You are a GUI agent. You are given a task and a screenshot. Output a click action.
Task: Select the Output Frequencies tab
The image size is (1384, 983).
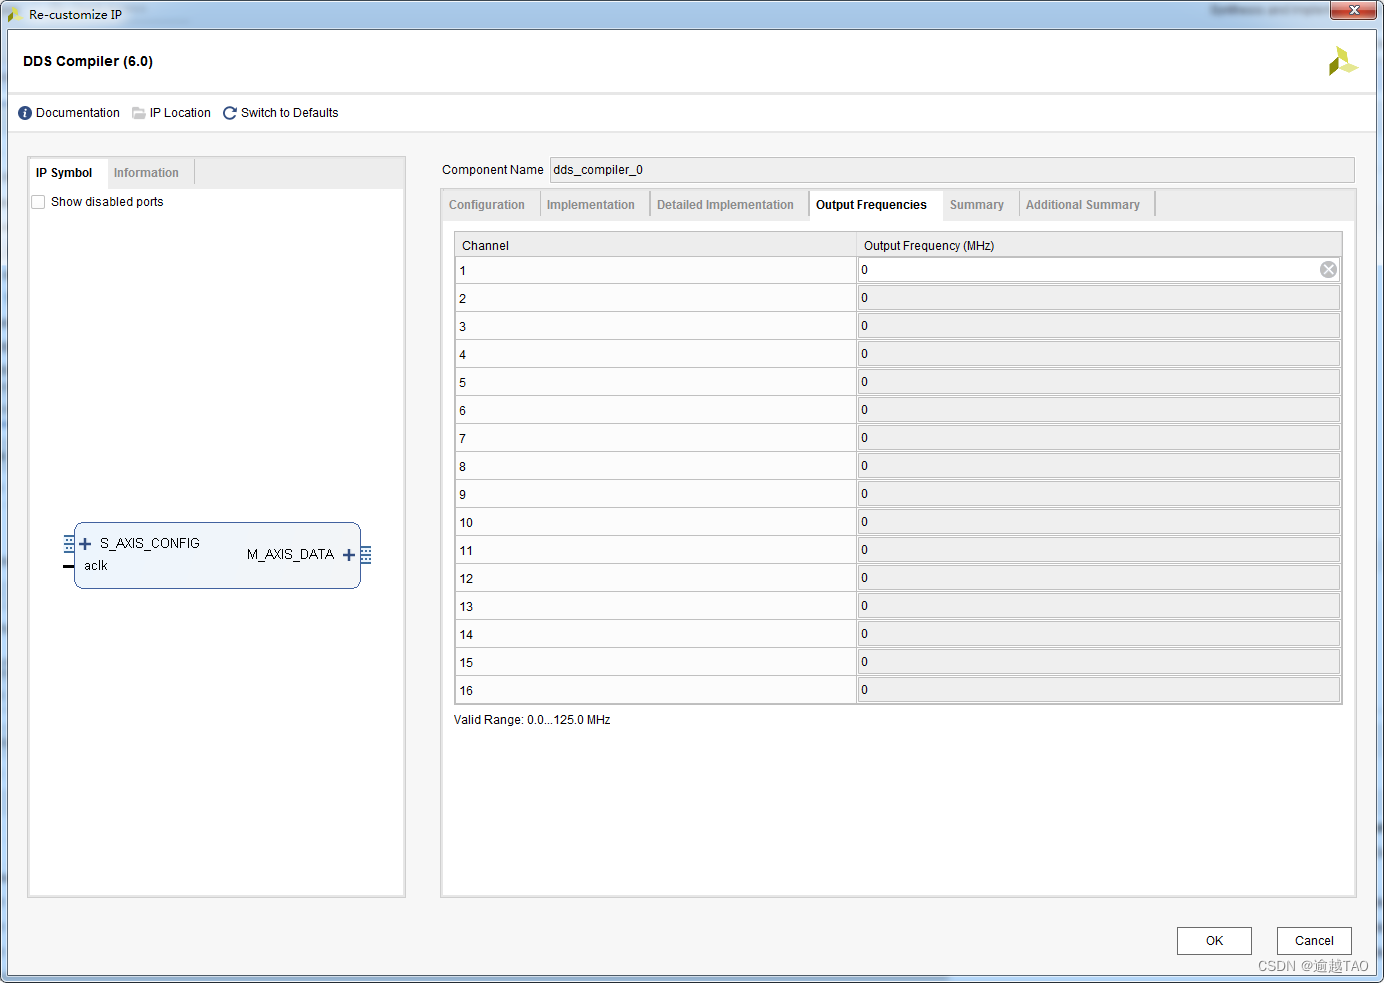coord(871,205)
